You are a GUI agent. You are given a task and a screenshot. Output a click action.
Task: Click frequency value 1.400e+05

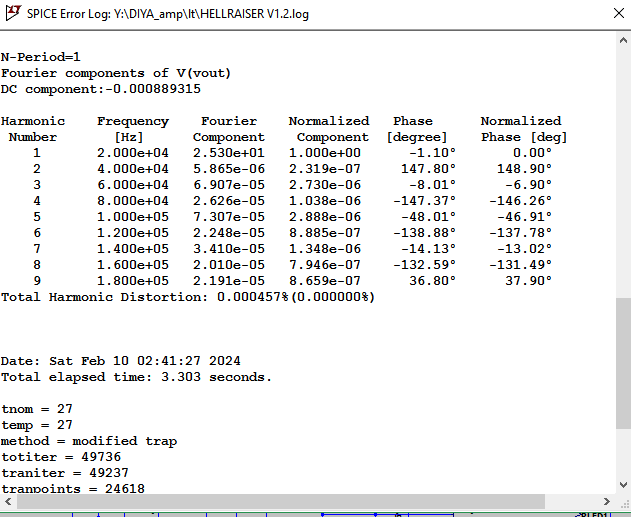coord(133,249)
